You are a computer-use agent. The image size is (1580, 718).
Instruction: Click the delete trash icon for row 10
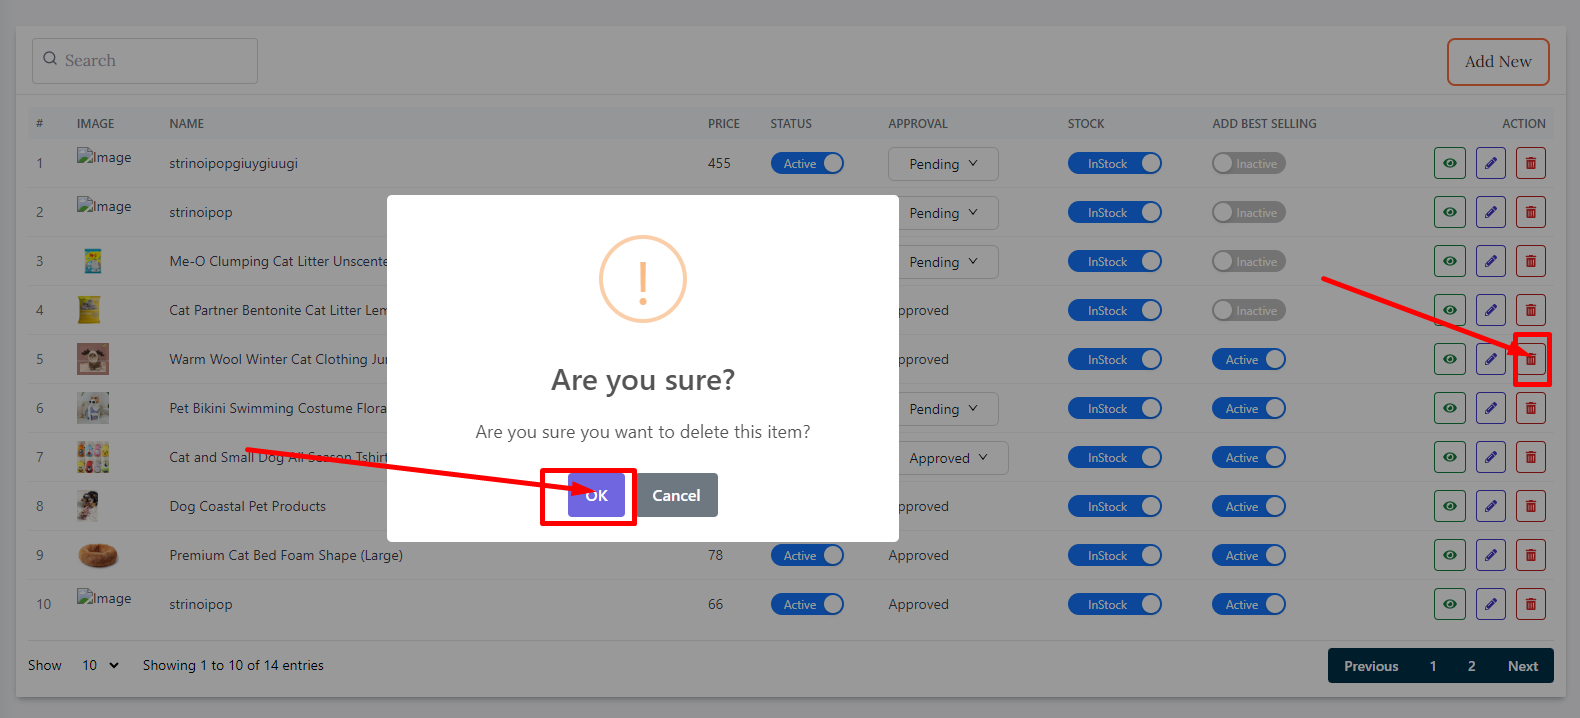(1530, 604)
